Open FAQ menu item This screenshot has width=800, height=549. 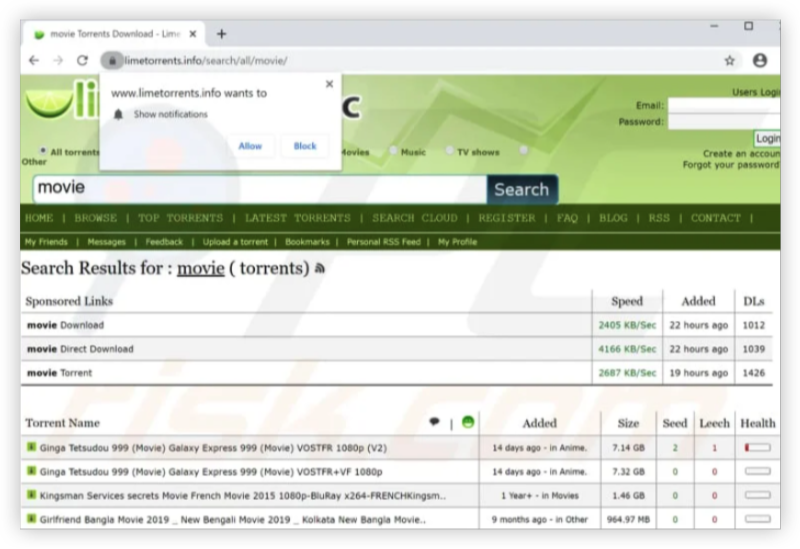coord(567,218)
